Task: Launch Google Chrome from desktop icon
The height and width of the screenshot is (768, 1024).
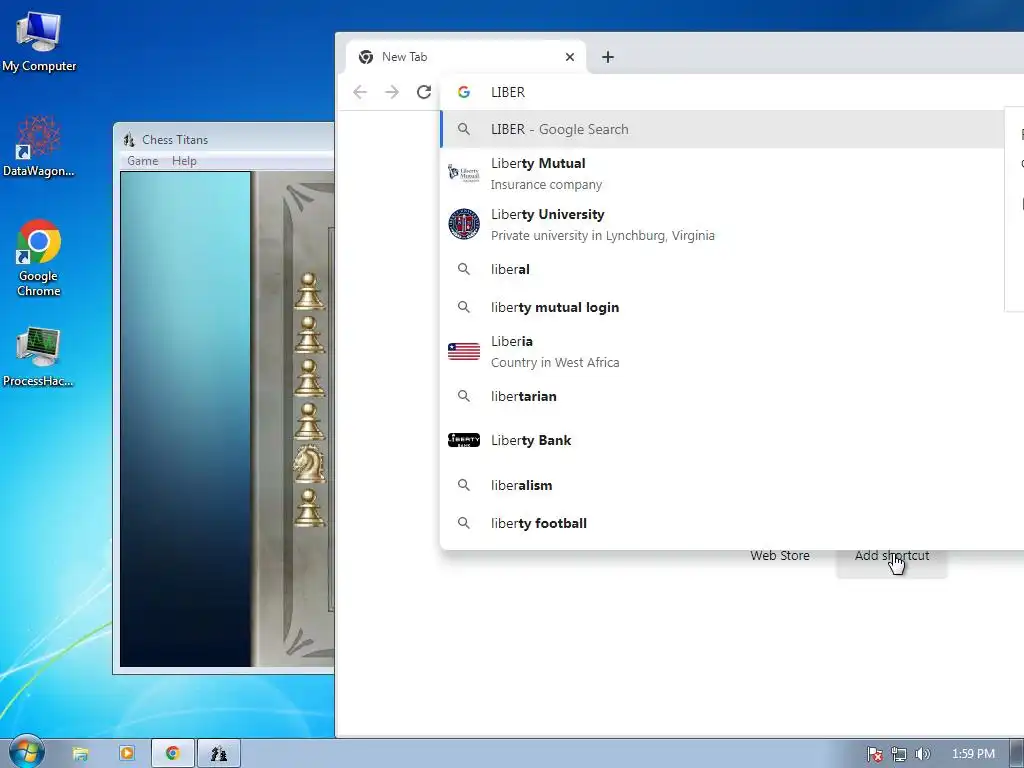Action: [39, 258]
